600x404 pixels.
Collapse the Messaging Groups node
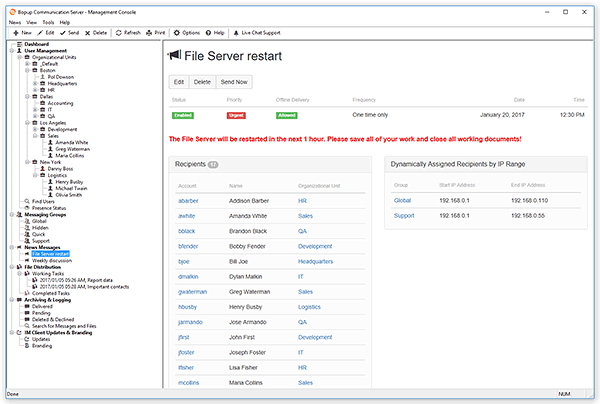12,215
